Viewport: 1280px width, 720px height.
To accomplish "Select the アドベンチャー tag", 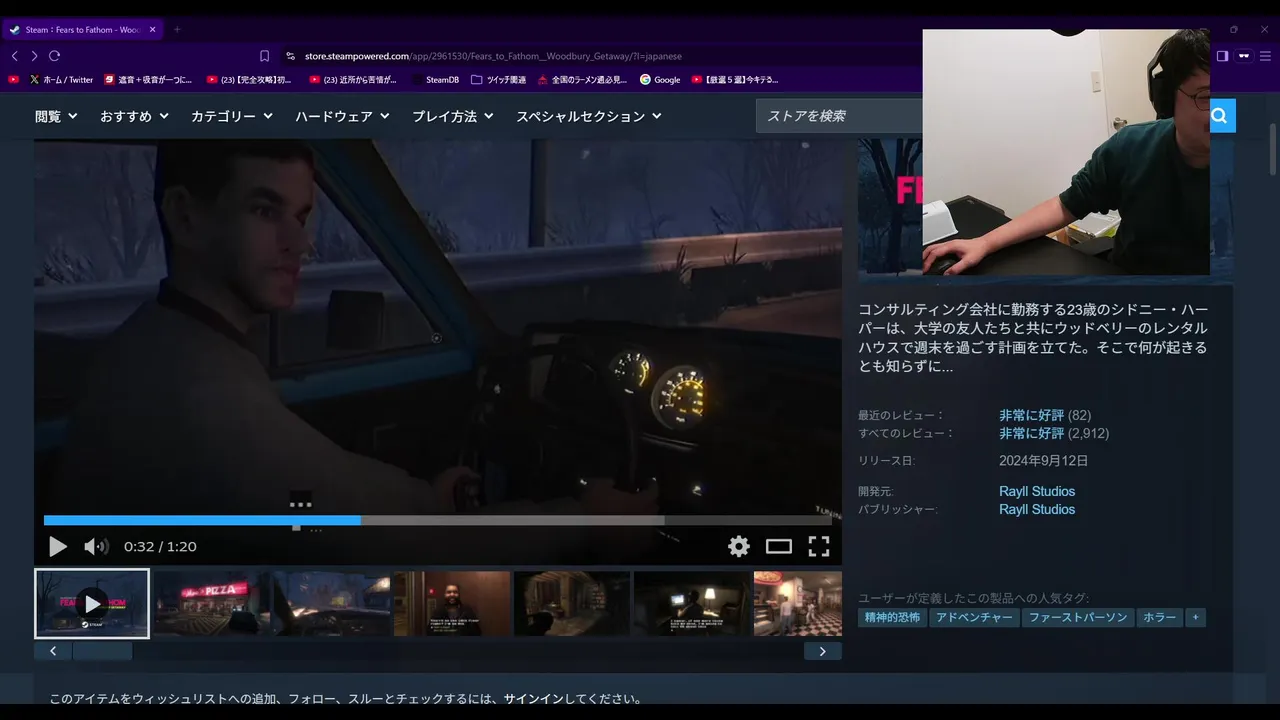I will click(974, 618).
